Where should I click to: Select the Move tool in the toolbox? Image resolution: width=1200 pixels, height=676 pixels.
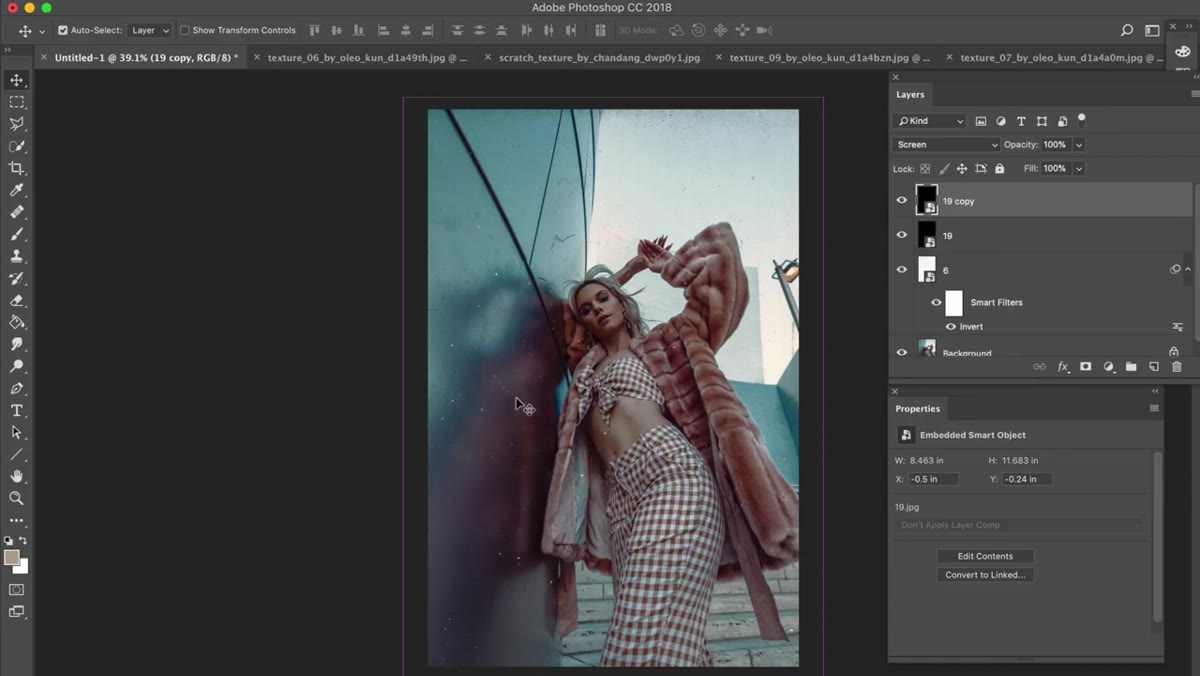coord(16,80)
